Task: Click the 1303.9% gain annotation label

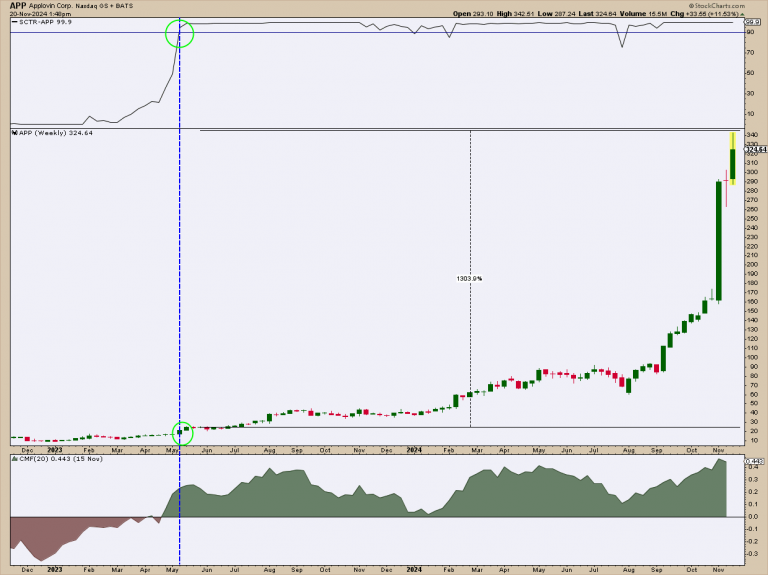Action: [469, 279]
